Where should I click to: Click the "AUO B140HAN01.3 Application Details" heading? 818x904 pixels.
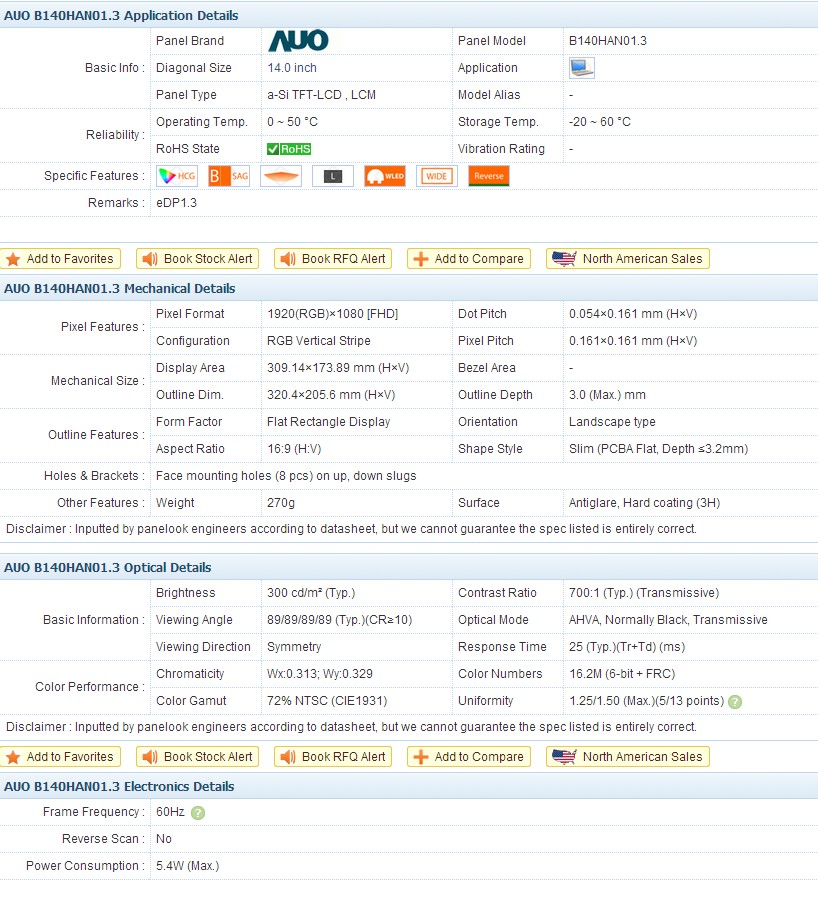[121, 16]
